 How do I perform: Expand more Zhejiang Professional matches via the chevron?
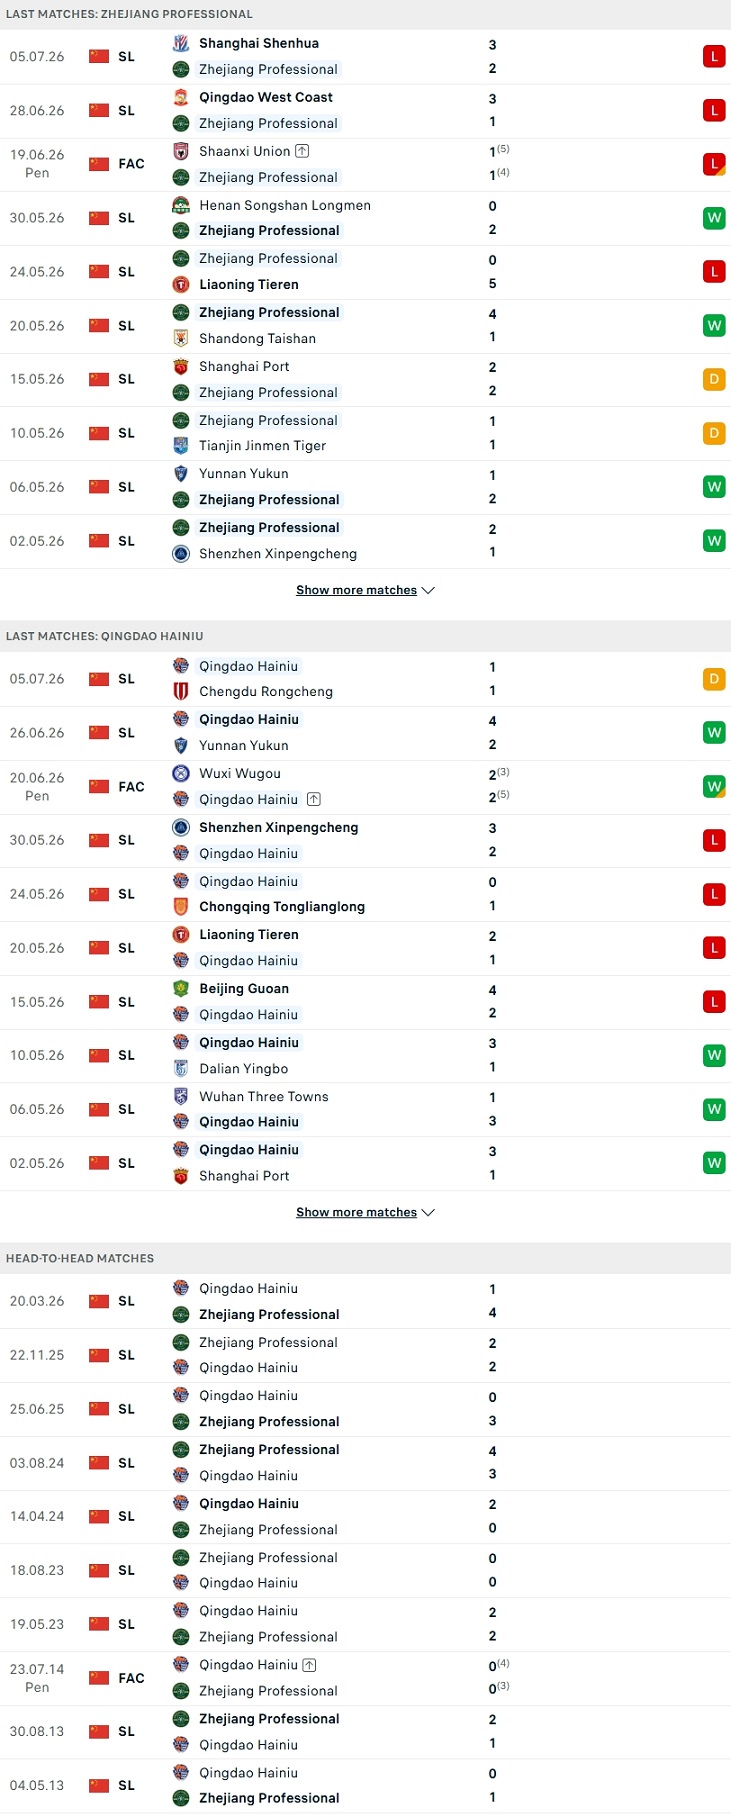coord(428,590)
